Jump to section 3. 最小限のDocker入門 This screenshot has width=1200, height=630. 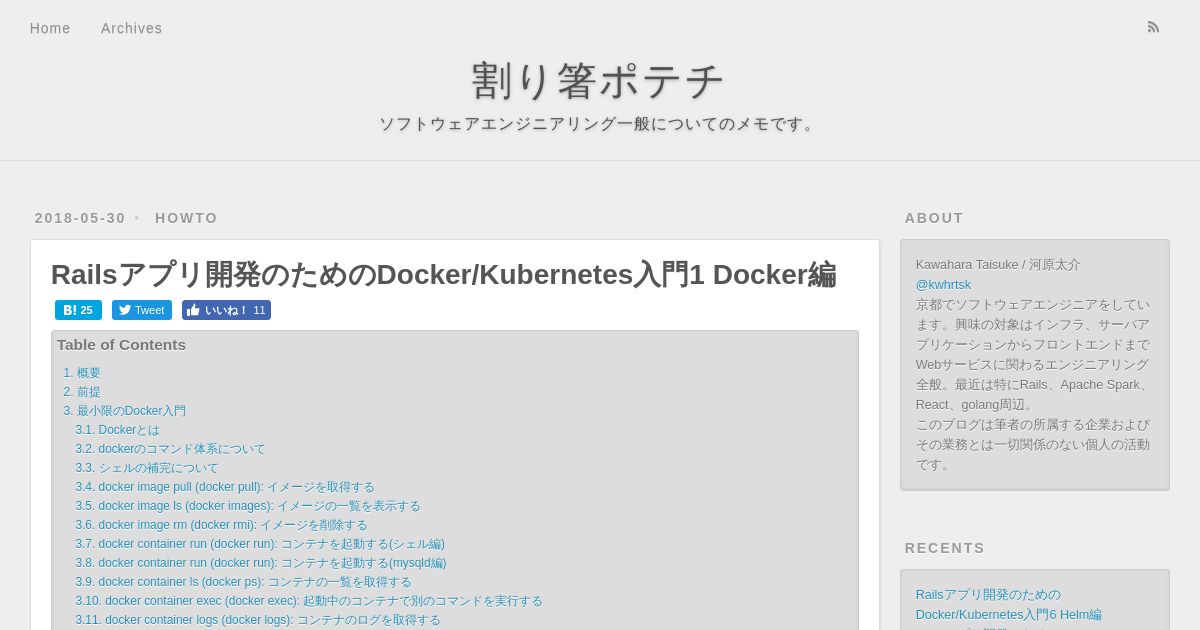point(125,411)
